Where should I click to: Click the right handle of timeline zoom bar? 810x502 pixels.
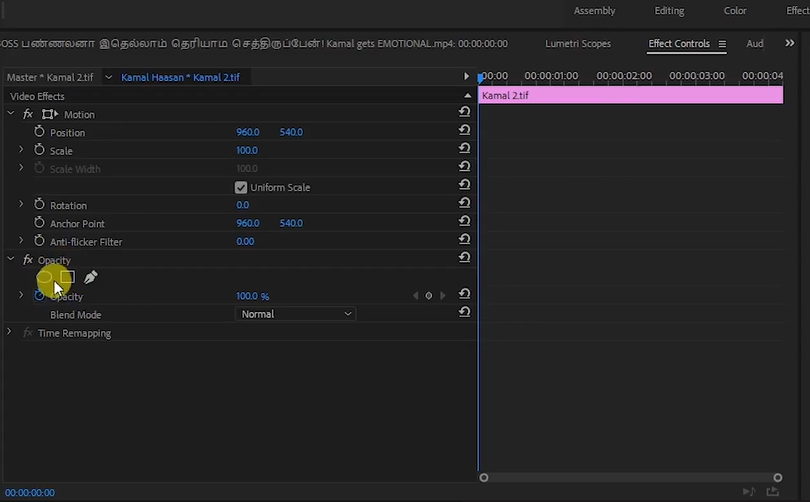(x=777, y=478)
